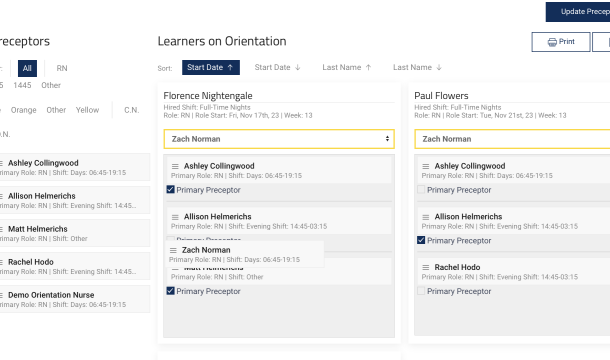This screenshot has width=610, height=360.
Task: Click the Florence Nightengale learner name
Action: click(x=208, y=96)
